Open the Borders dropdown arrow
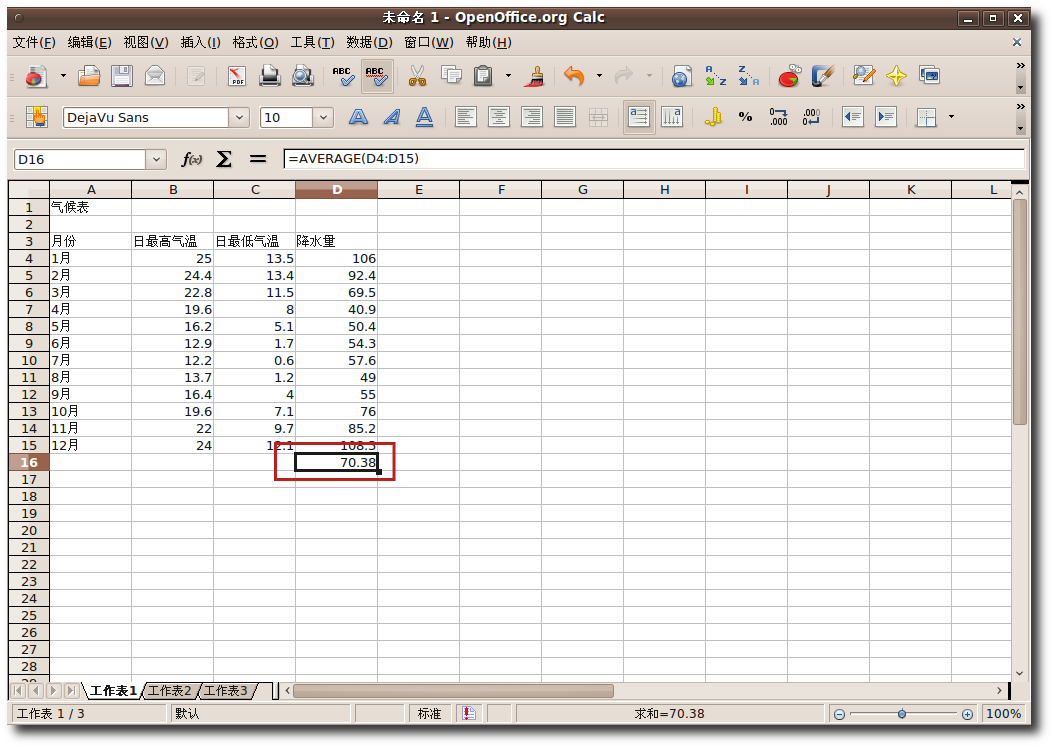Viewport: 1054px width, 748px height. (x=951, y=118)
